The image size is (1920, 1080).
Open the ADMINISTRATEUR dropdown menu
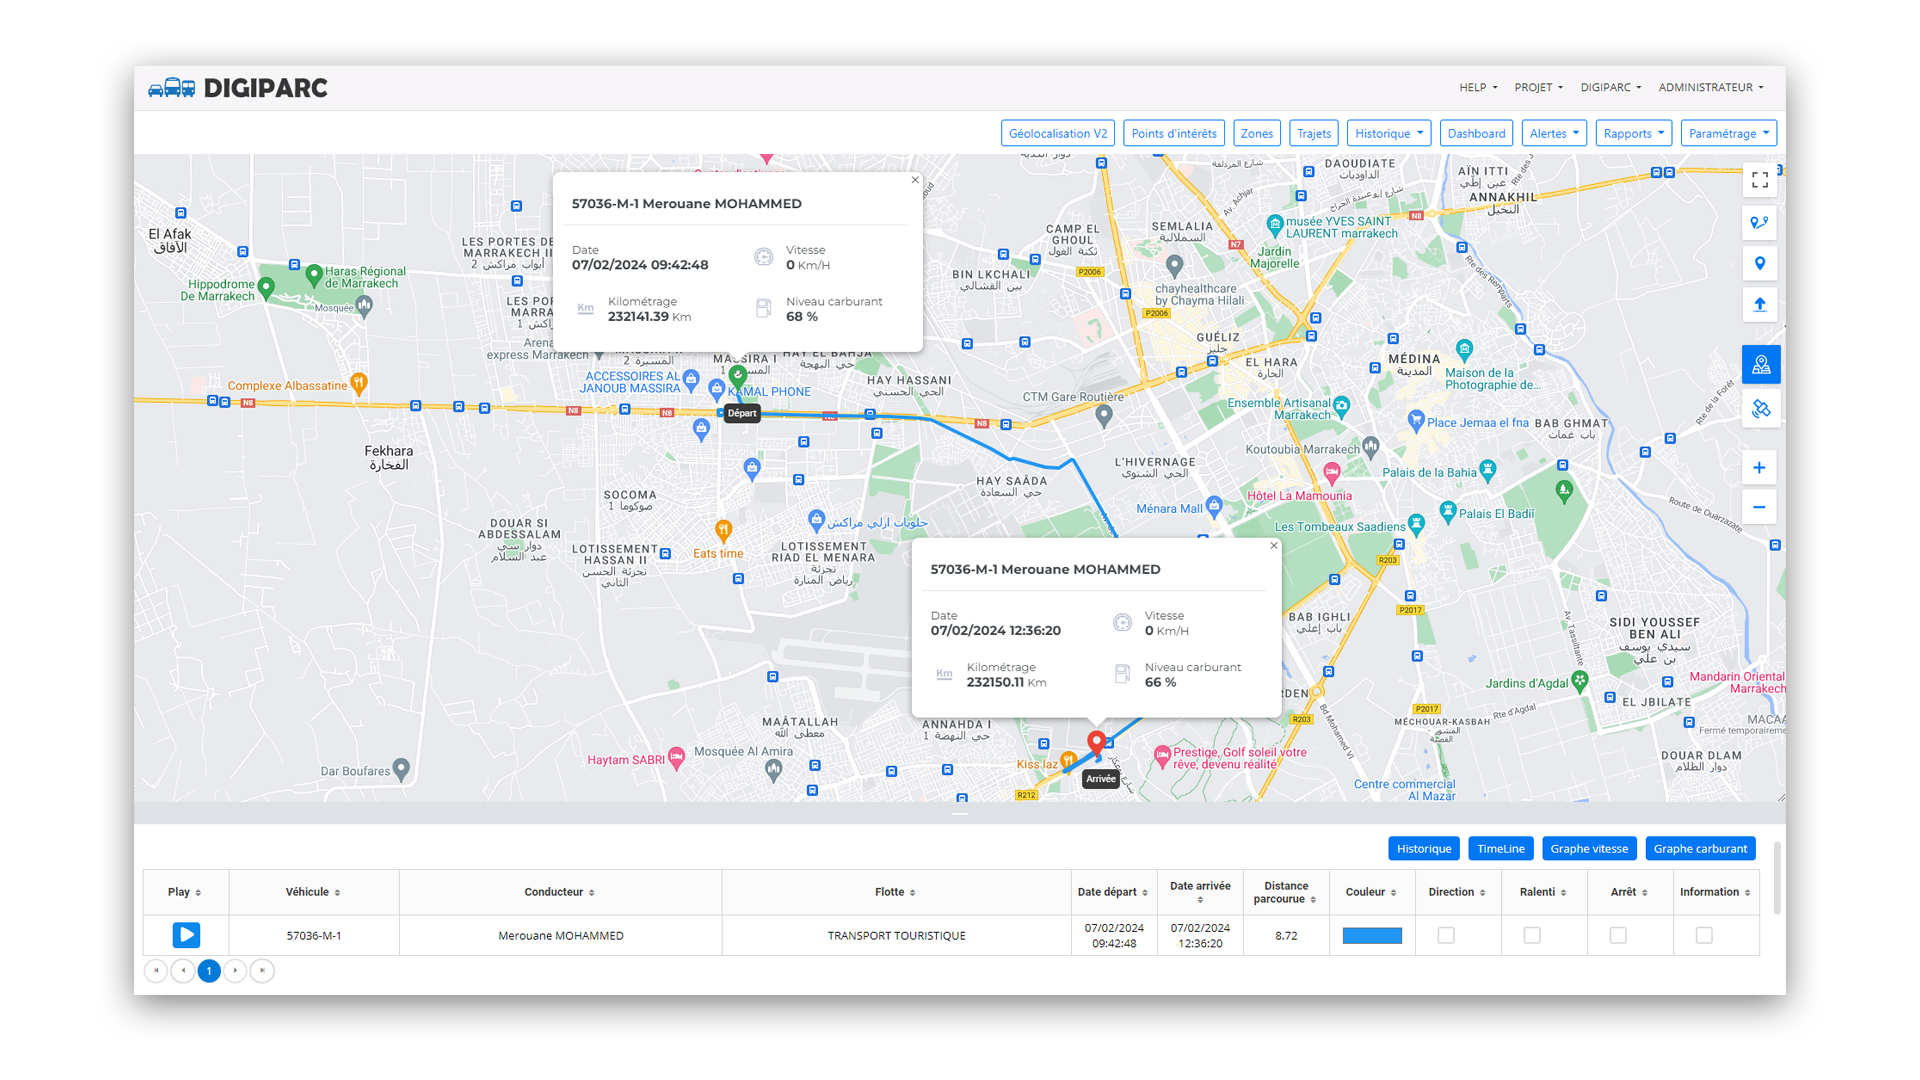[1710, 88]
